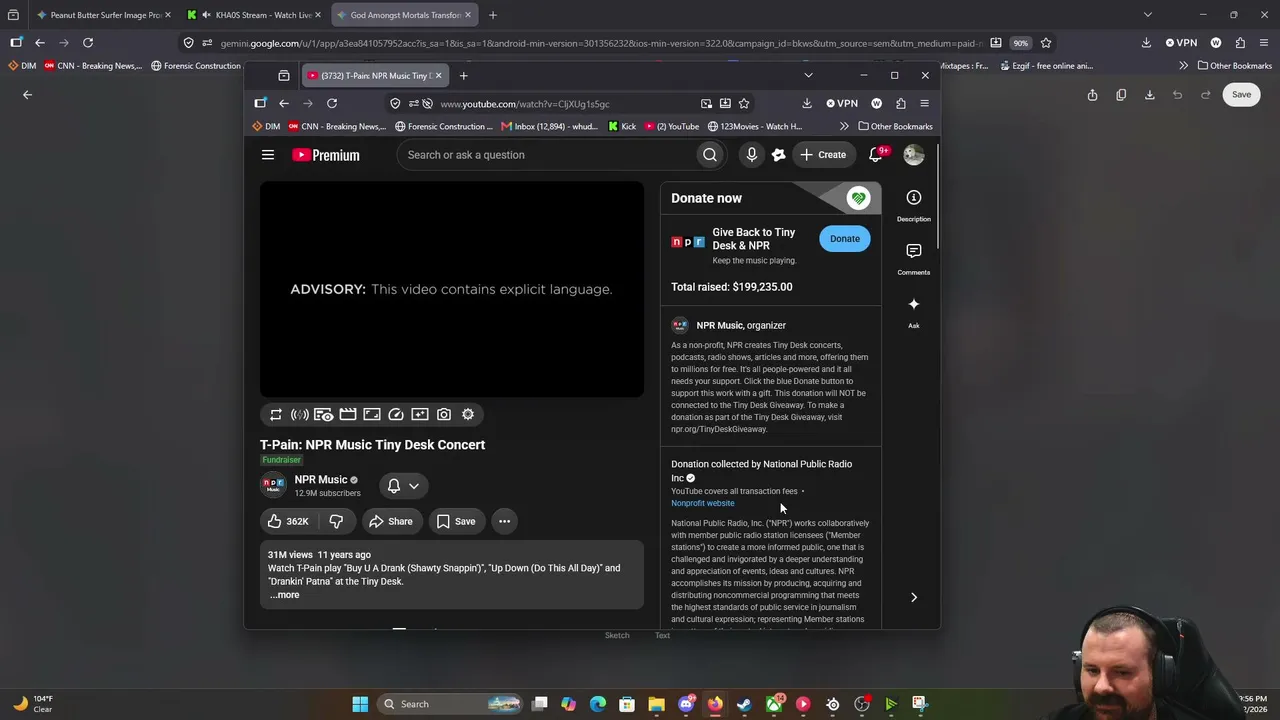Open the playback speed gauge icon
1280x720 pixels.
[x=396, y=414]
